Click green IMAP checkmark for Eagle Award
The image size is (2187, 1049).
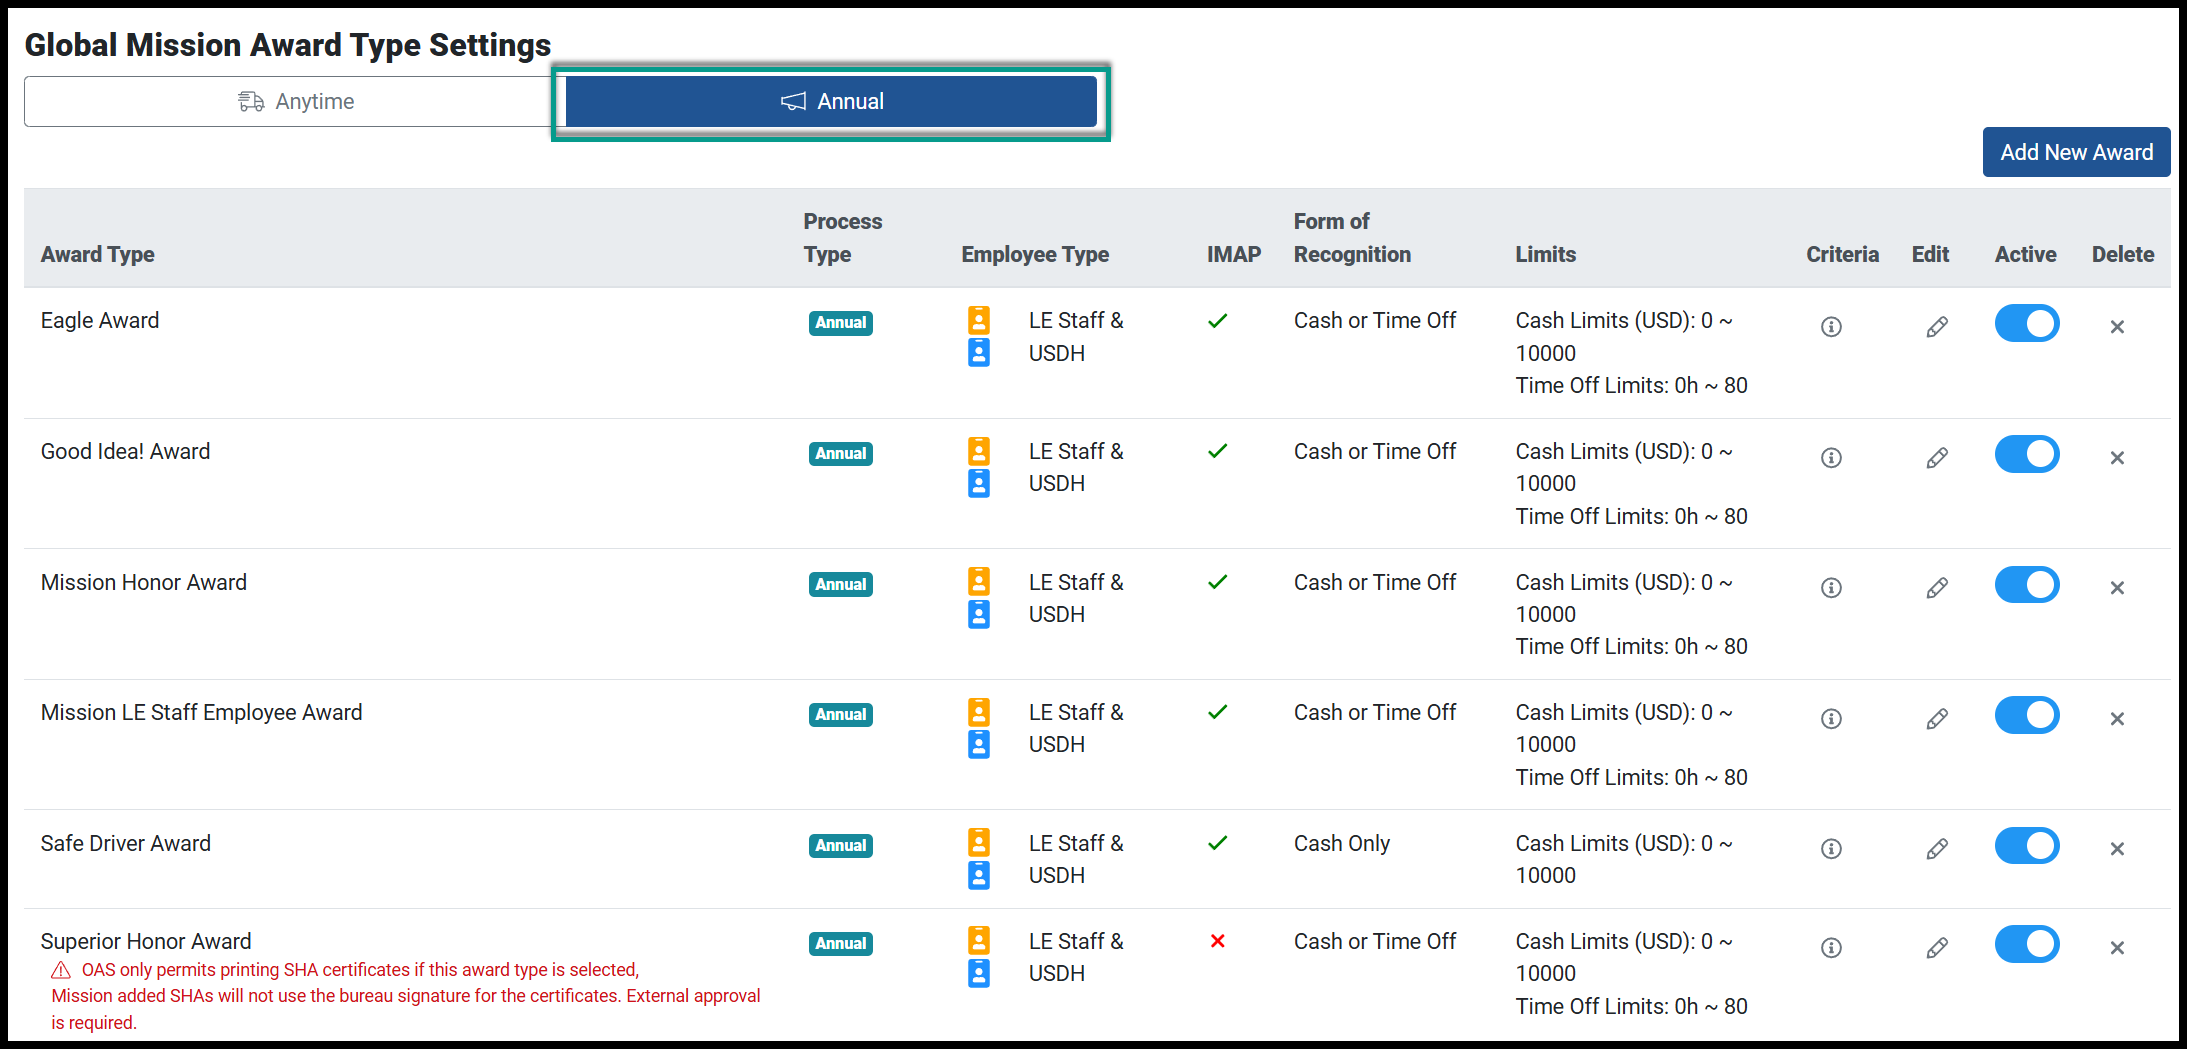coord(1217,321)
